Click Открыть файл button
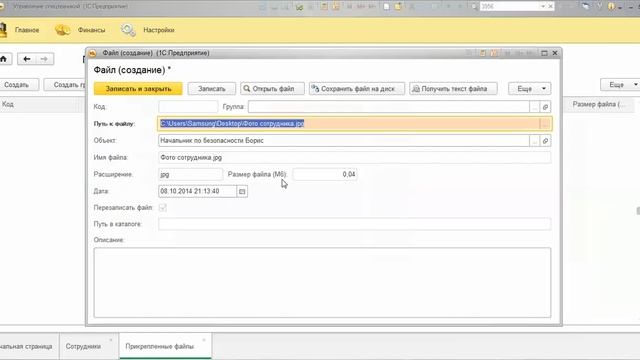This screenshot has height=360, width=640. point(272,89)
